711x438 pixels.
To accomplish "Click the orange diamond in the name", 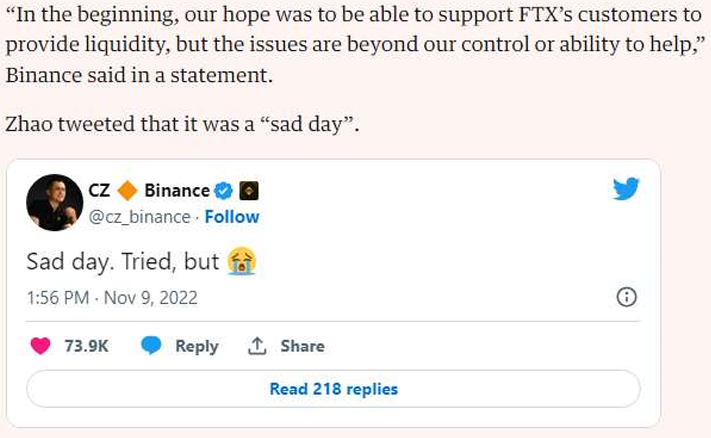I will tap(127, 191).
